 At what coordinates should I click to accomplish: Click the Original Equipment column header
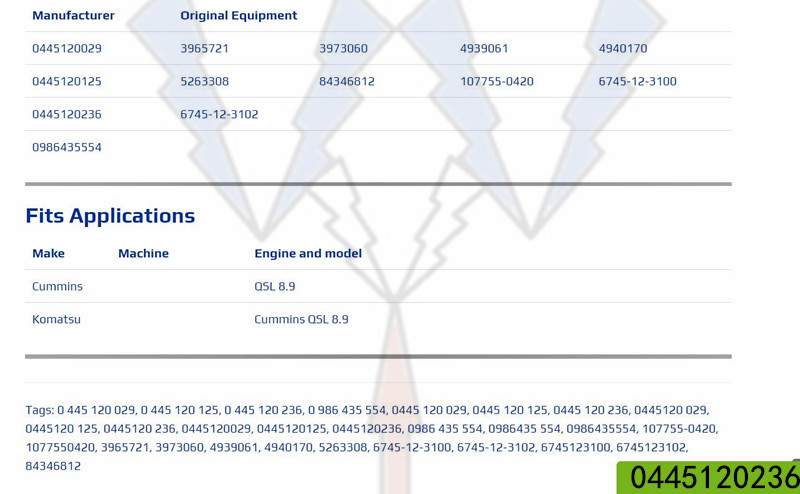coord(239,15)
